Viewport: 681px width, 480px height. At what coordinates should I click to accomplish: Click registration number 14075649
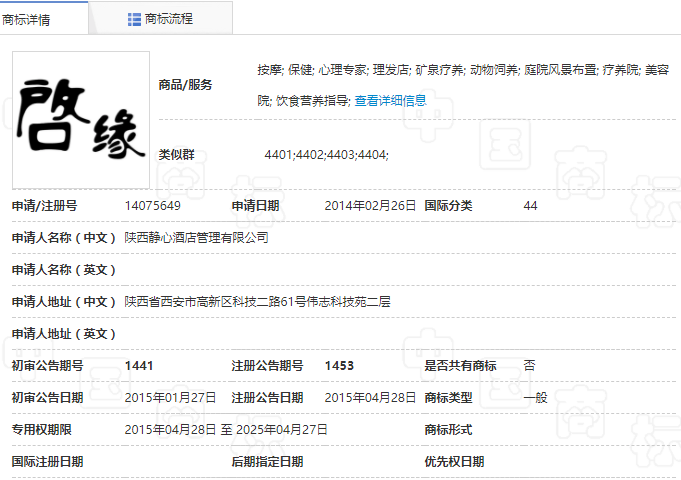152,206
